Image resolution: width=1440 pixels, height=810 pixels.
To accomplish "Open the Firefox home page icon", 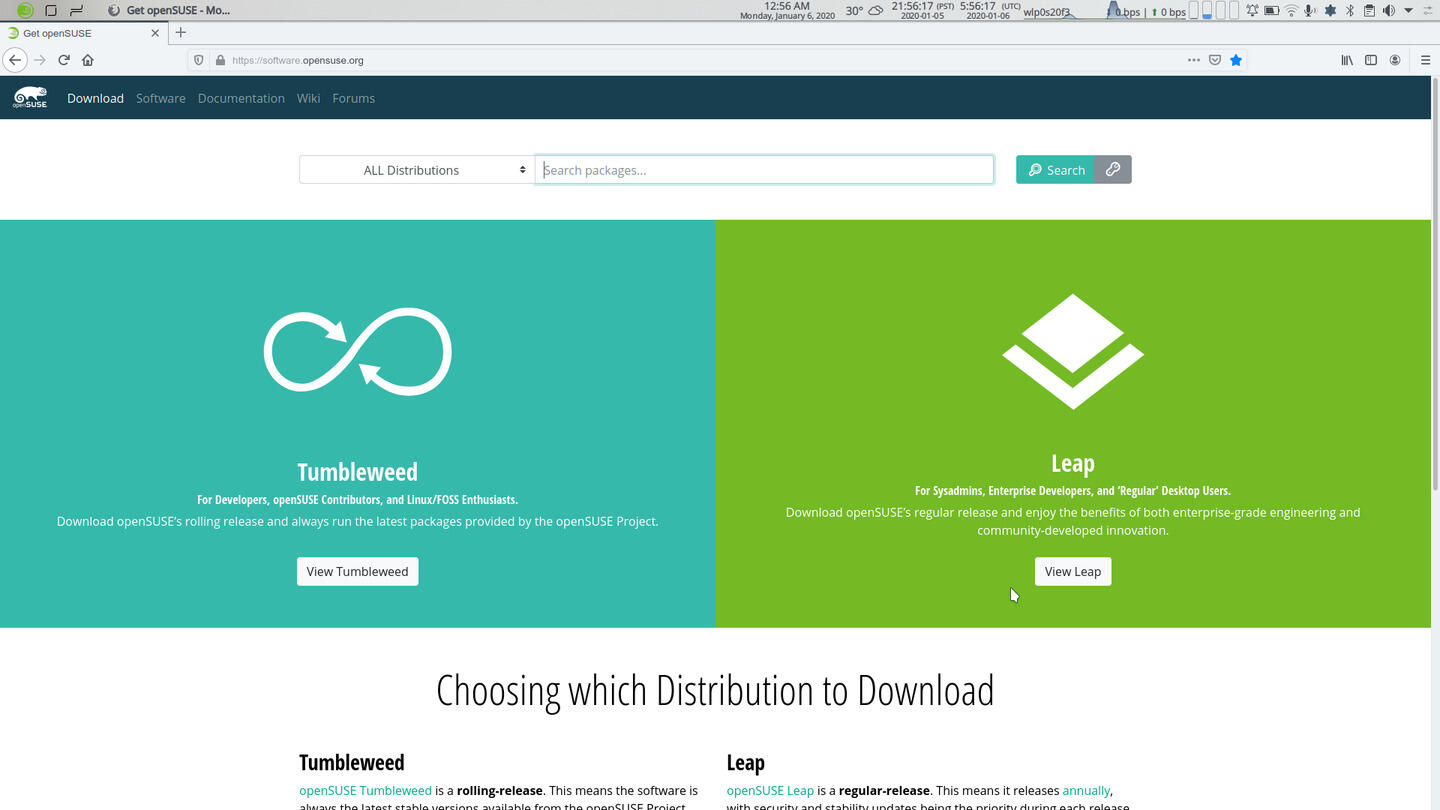I will (88, 60).
